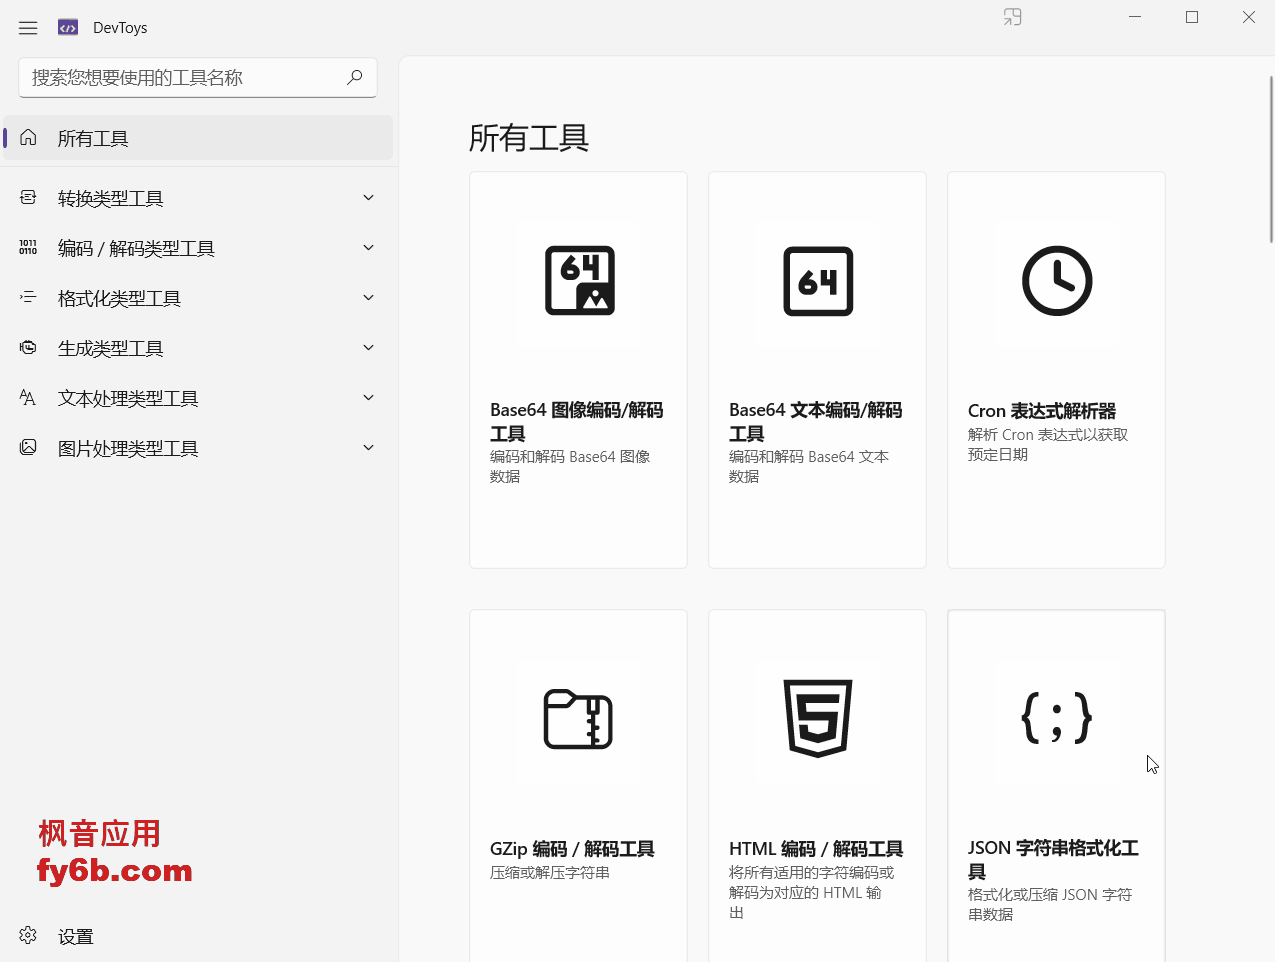1275x962 pixels.
Task: Maximize the DevToys window
Action: [1192, 17]
